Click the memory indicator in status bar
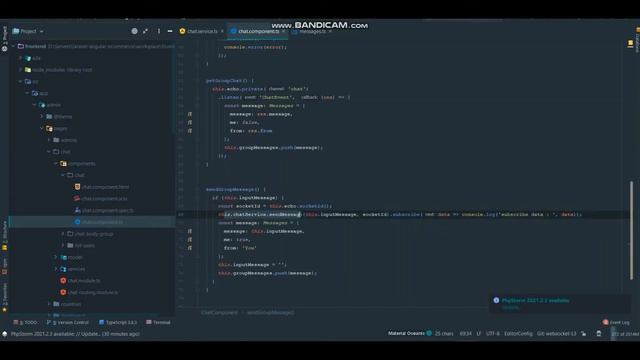 624,334
